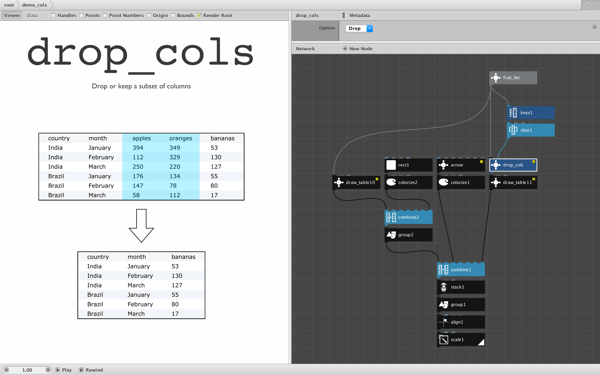
Task: Select the fruit_lite node icon
Action: coord(496,78)
